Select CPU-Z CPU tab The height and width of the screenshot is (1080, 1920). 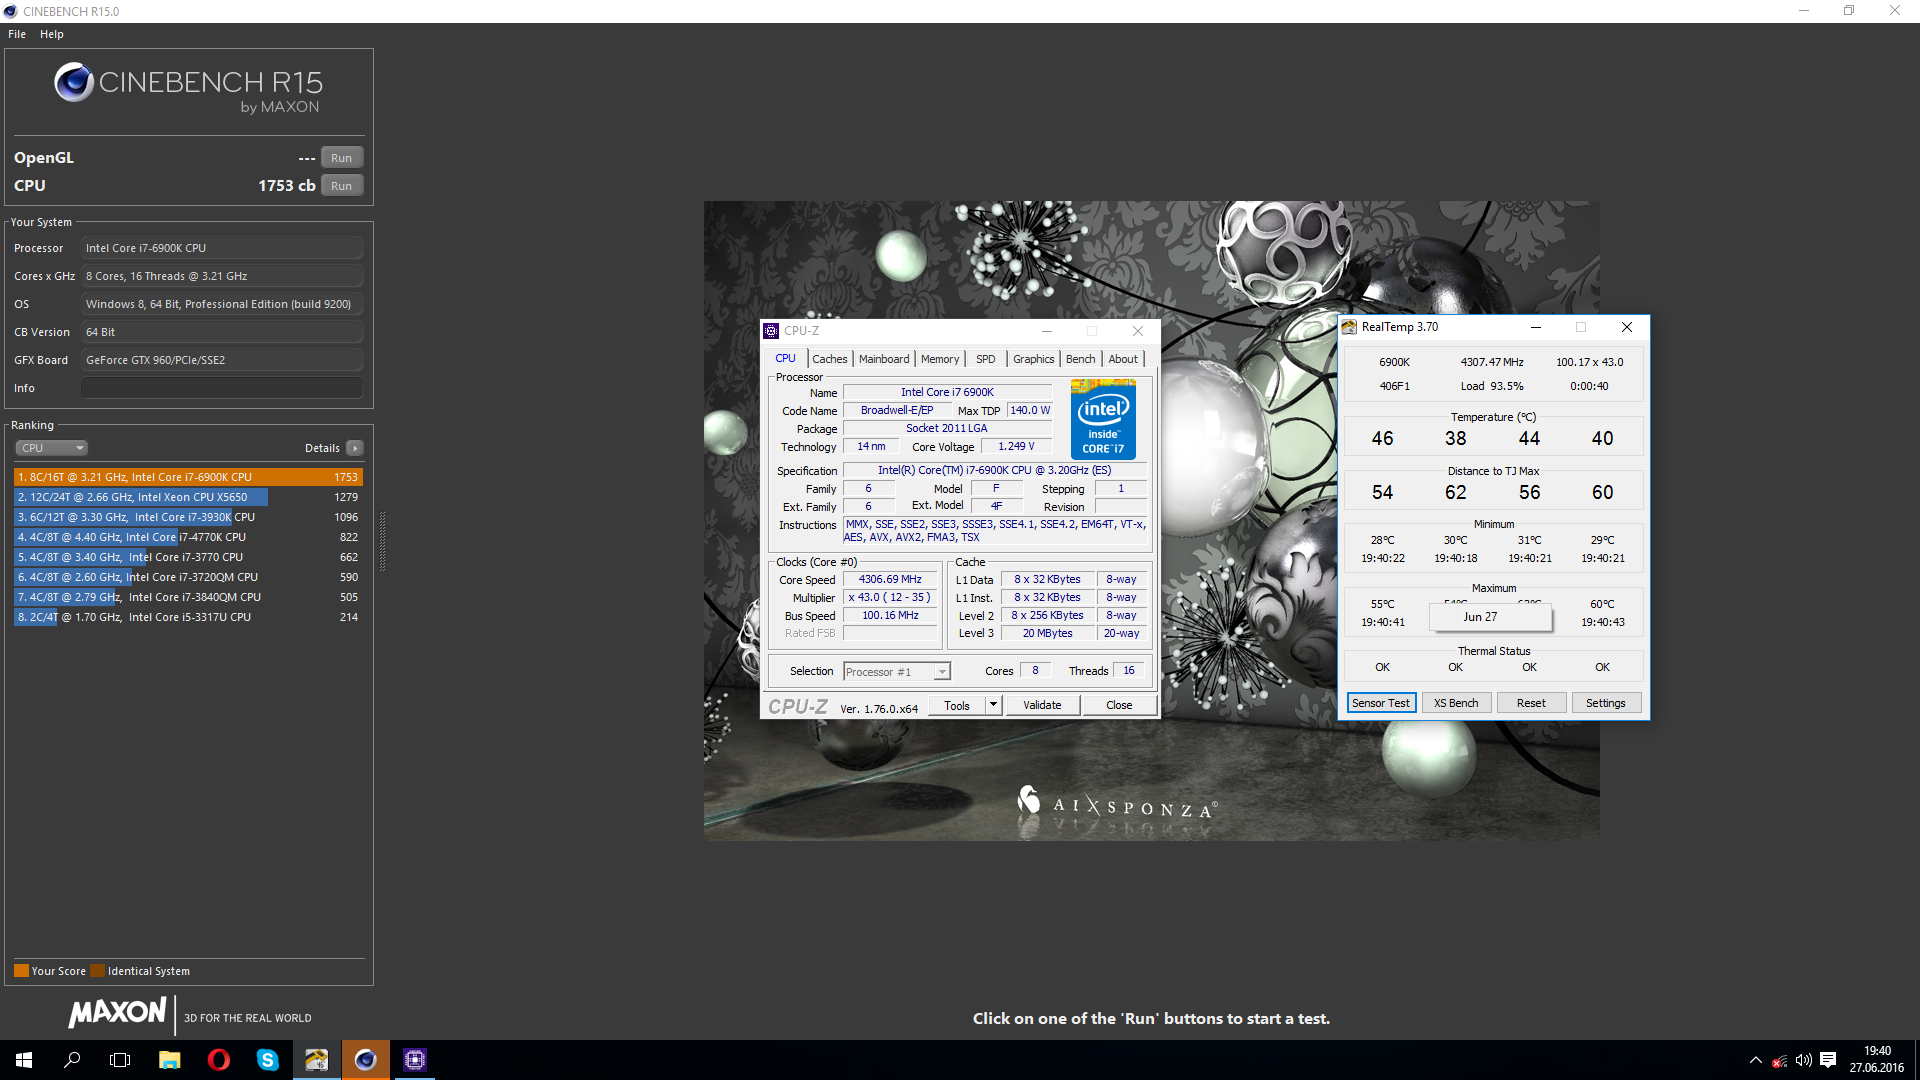[786, 358]
